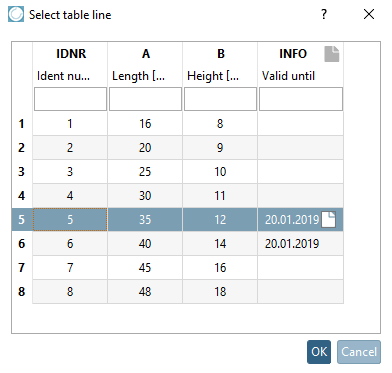This screenshot has width=392, height=373.
Task: Click the document icon in INFO header
Action: [x=332, y=54]
